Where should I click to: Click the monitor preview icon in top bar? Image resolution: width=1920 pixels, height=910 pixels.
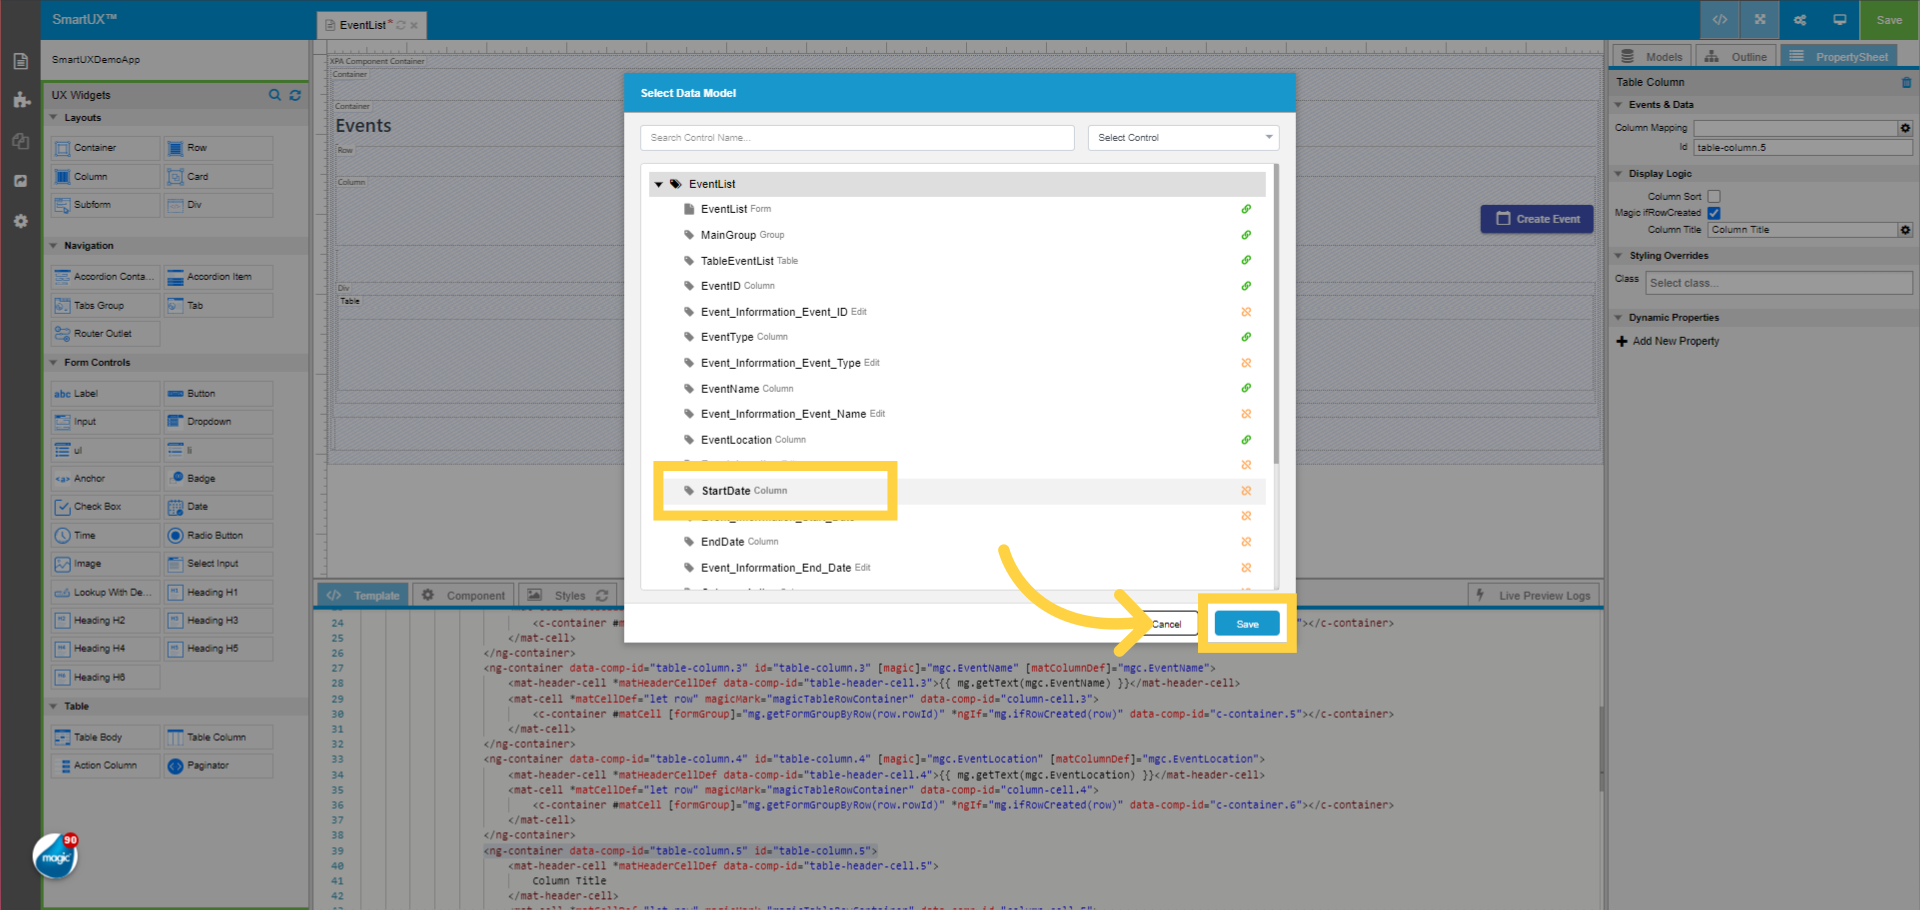(1840, 20)
